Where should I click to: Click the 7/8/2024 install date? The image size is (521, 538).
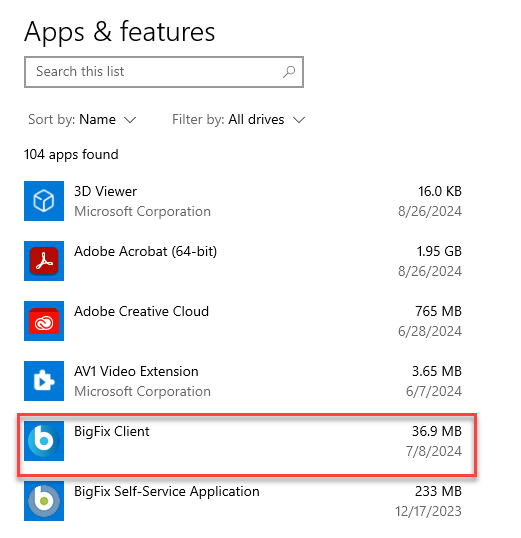point(434,452)
